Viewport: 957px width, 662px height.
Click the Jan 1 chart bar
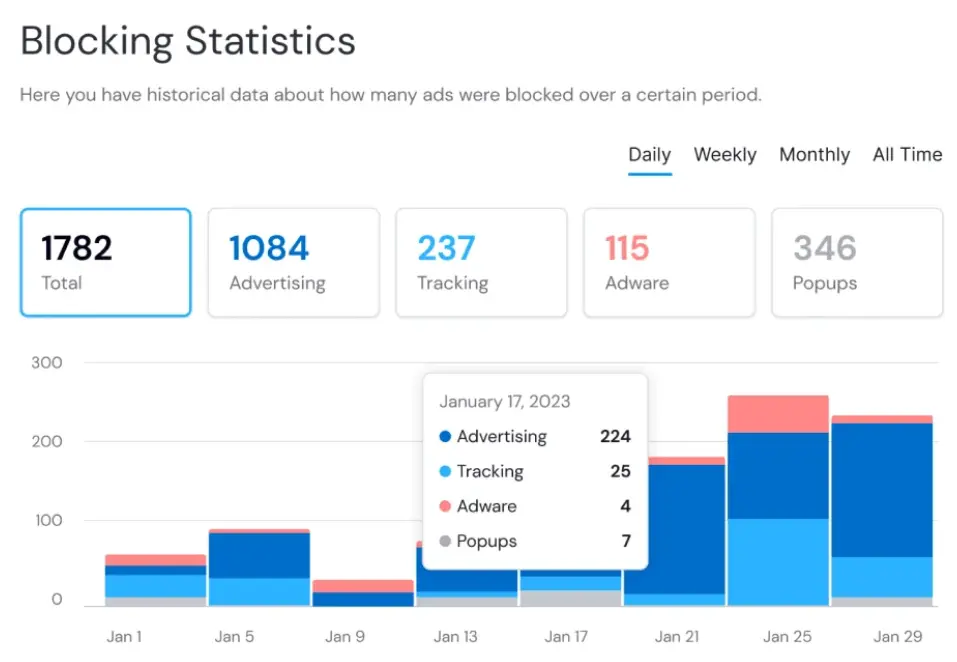(155, 581)
